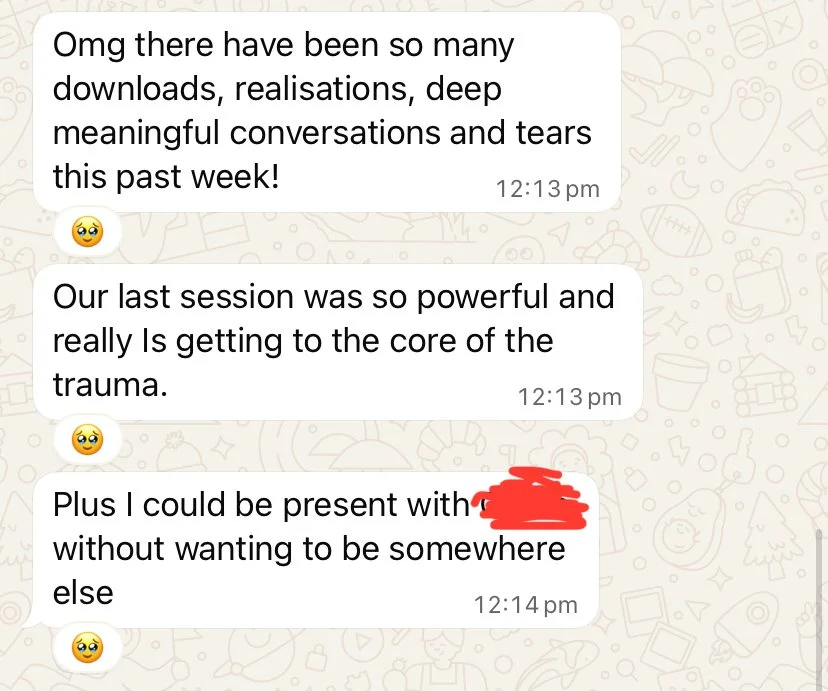Viewport: 828px width, 691px height.
Task: Open the reaction below the 'Our last session' message
Action: (x=88, y=440)
